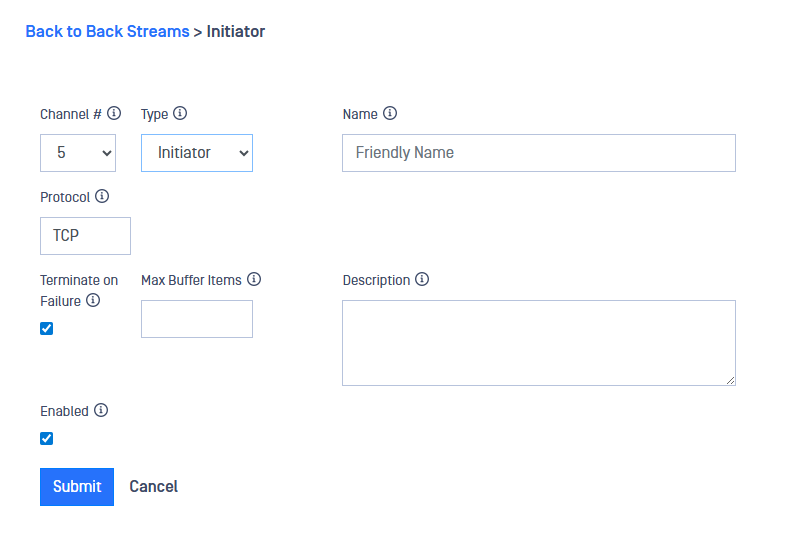802x558 pixels.
Task: Click the info icon next to Enabled
Action: click(x=101, y=411)
